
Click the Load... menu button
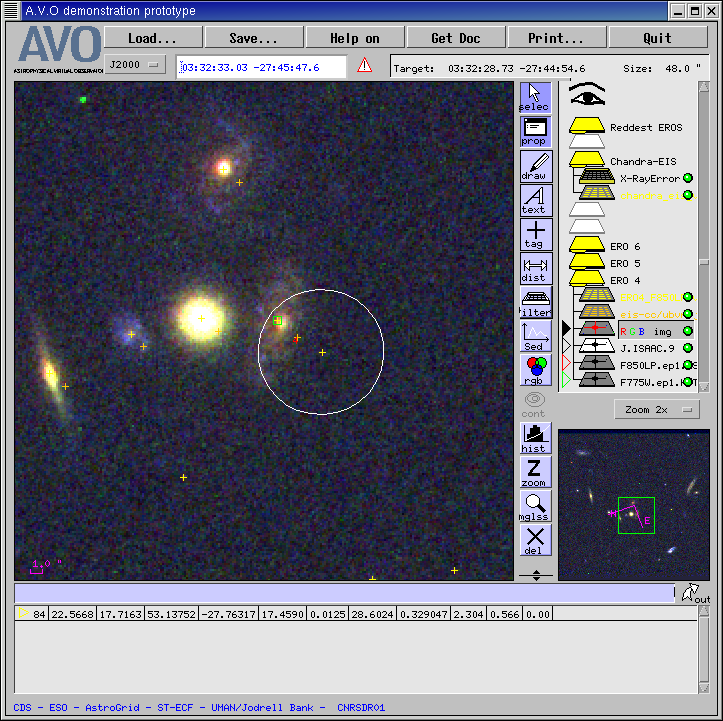coord(152,38)
